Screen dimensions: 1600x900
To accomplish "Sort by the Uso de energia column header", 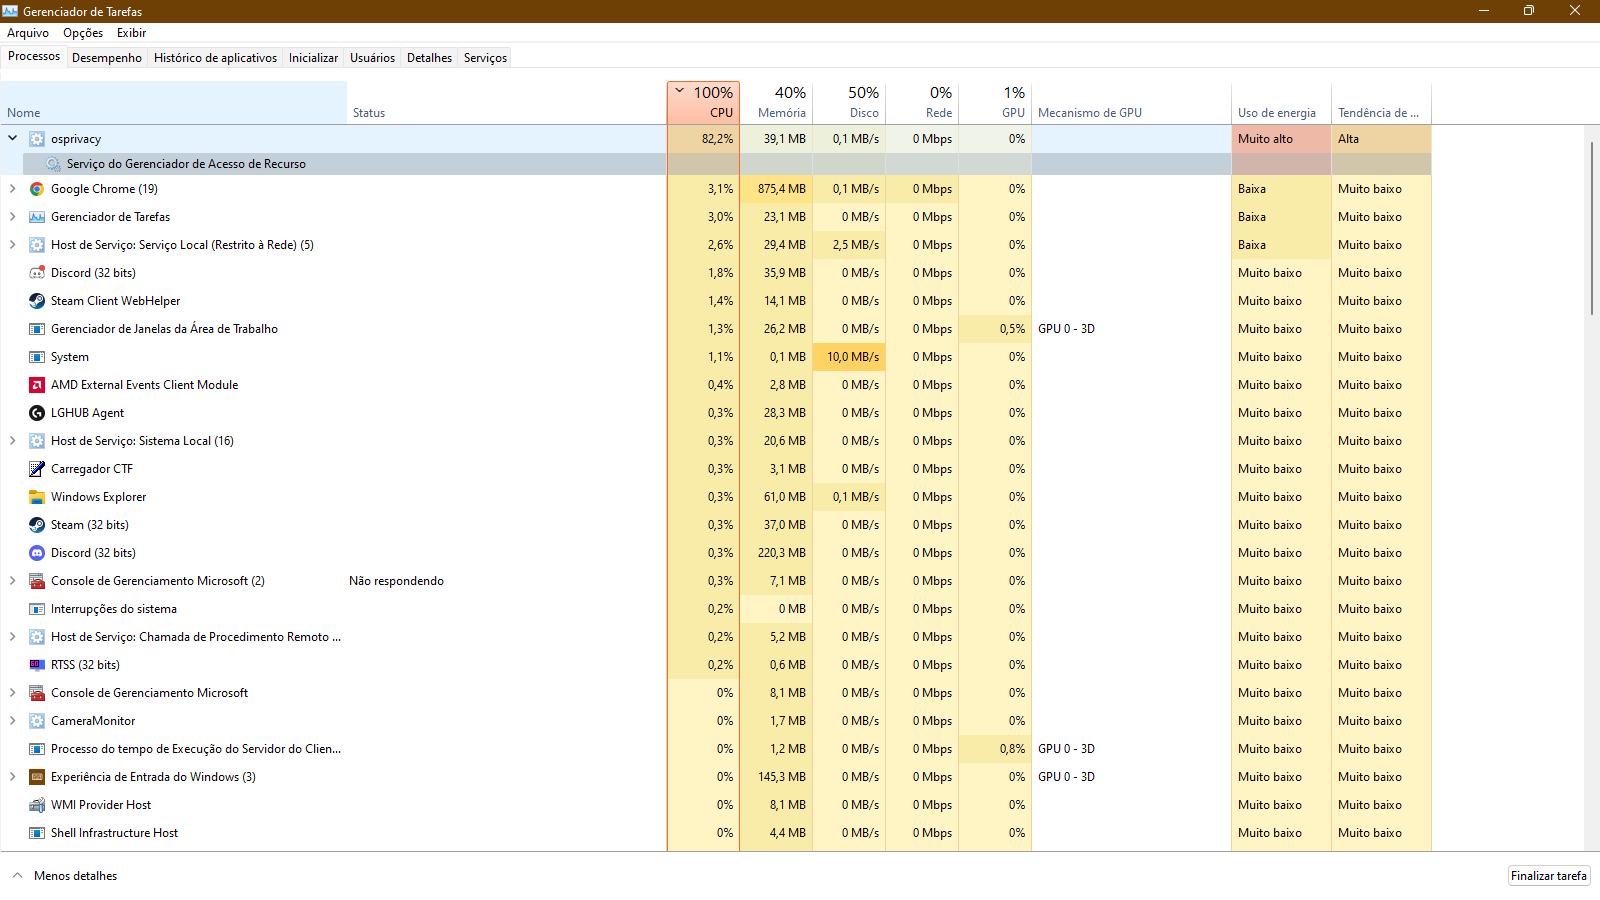I will point(1281,103).
